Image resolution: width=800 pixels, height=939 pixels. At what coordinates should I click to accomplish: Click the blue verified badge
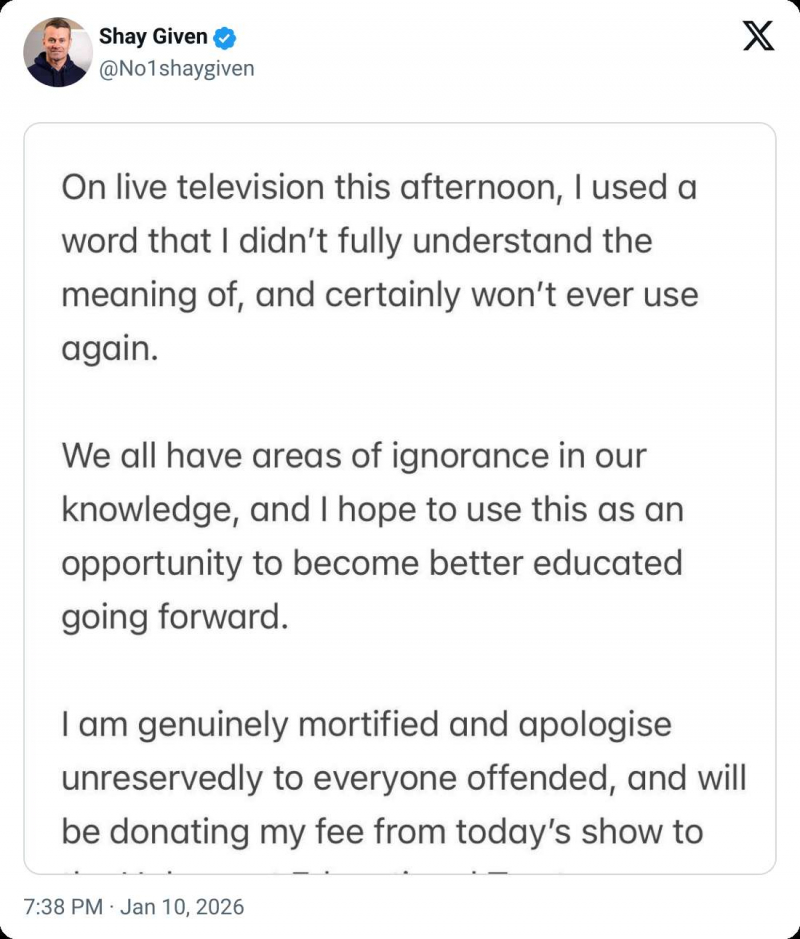[x=227, y=38]
